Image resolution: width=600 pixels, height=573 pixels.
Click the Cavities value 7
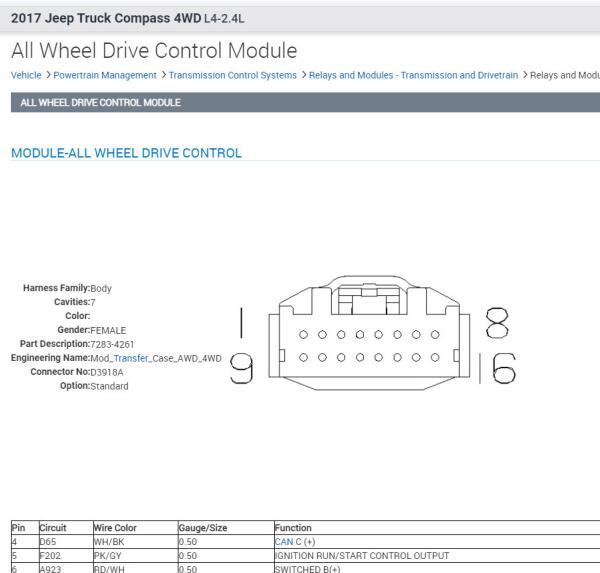[93, 302]
